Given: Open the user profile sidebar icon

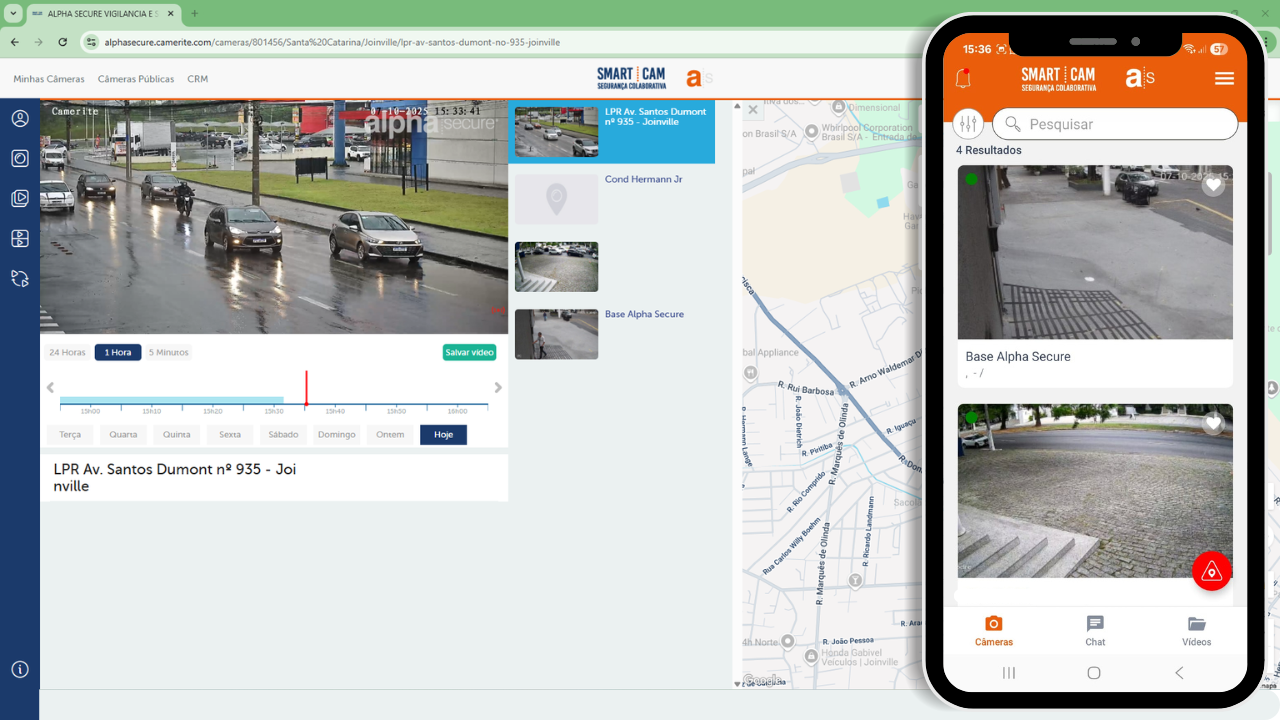Looking at the screenshot, I should pyautogui.click(x=20, y=119).
